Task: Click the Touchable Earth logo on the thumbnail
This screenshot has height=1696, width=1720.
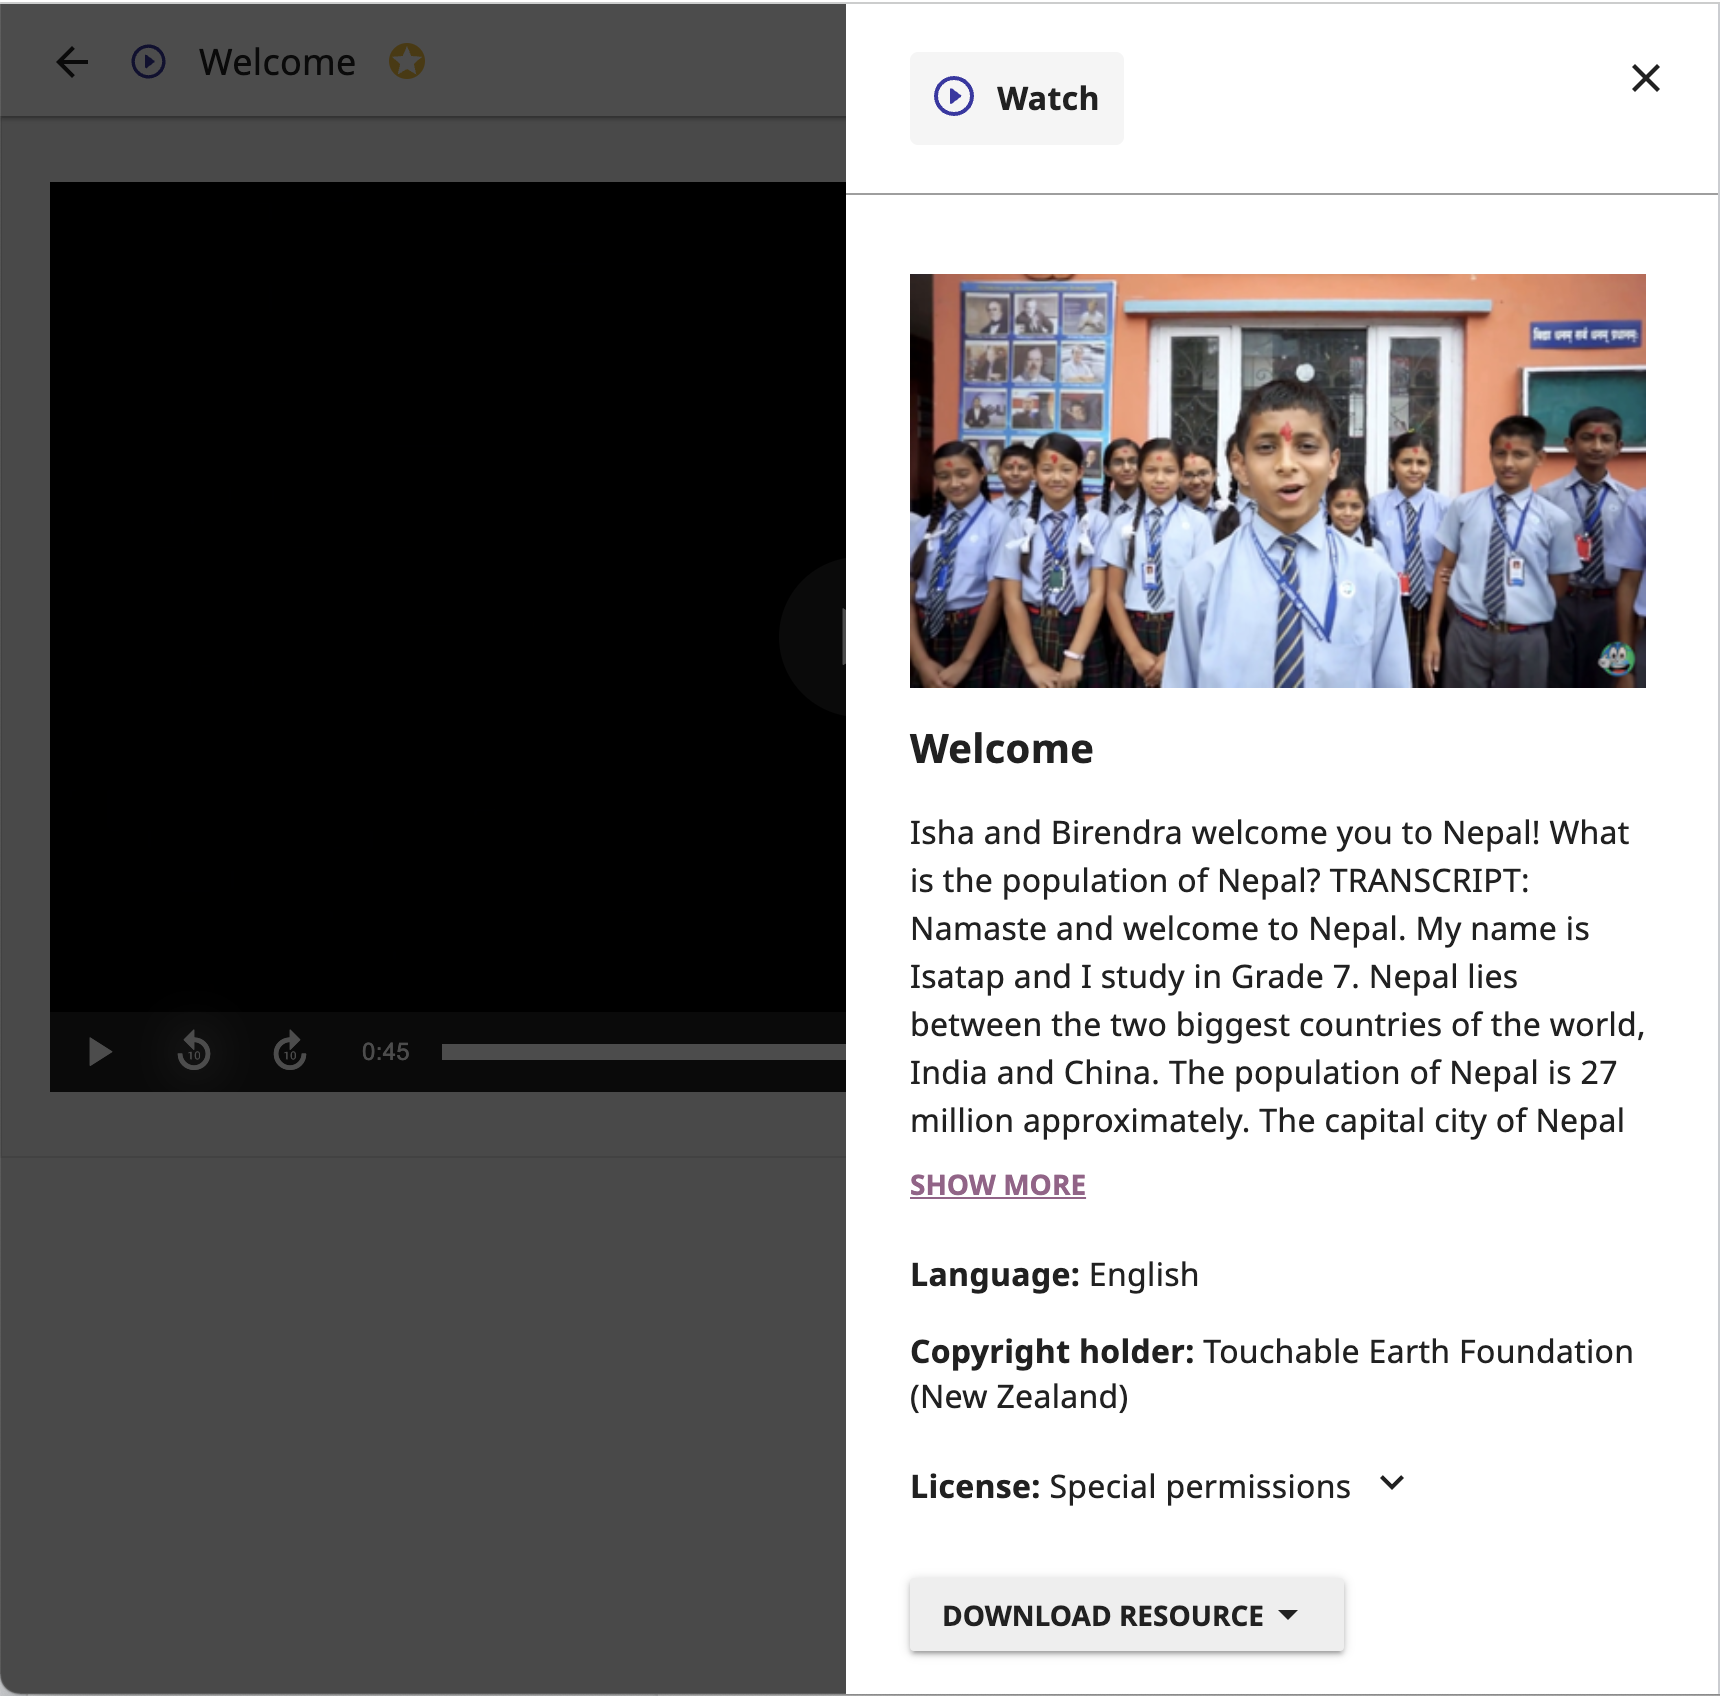Action: pos(1616,660)
